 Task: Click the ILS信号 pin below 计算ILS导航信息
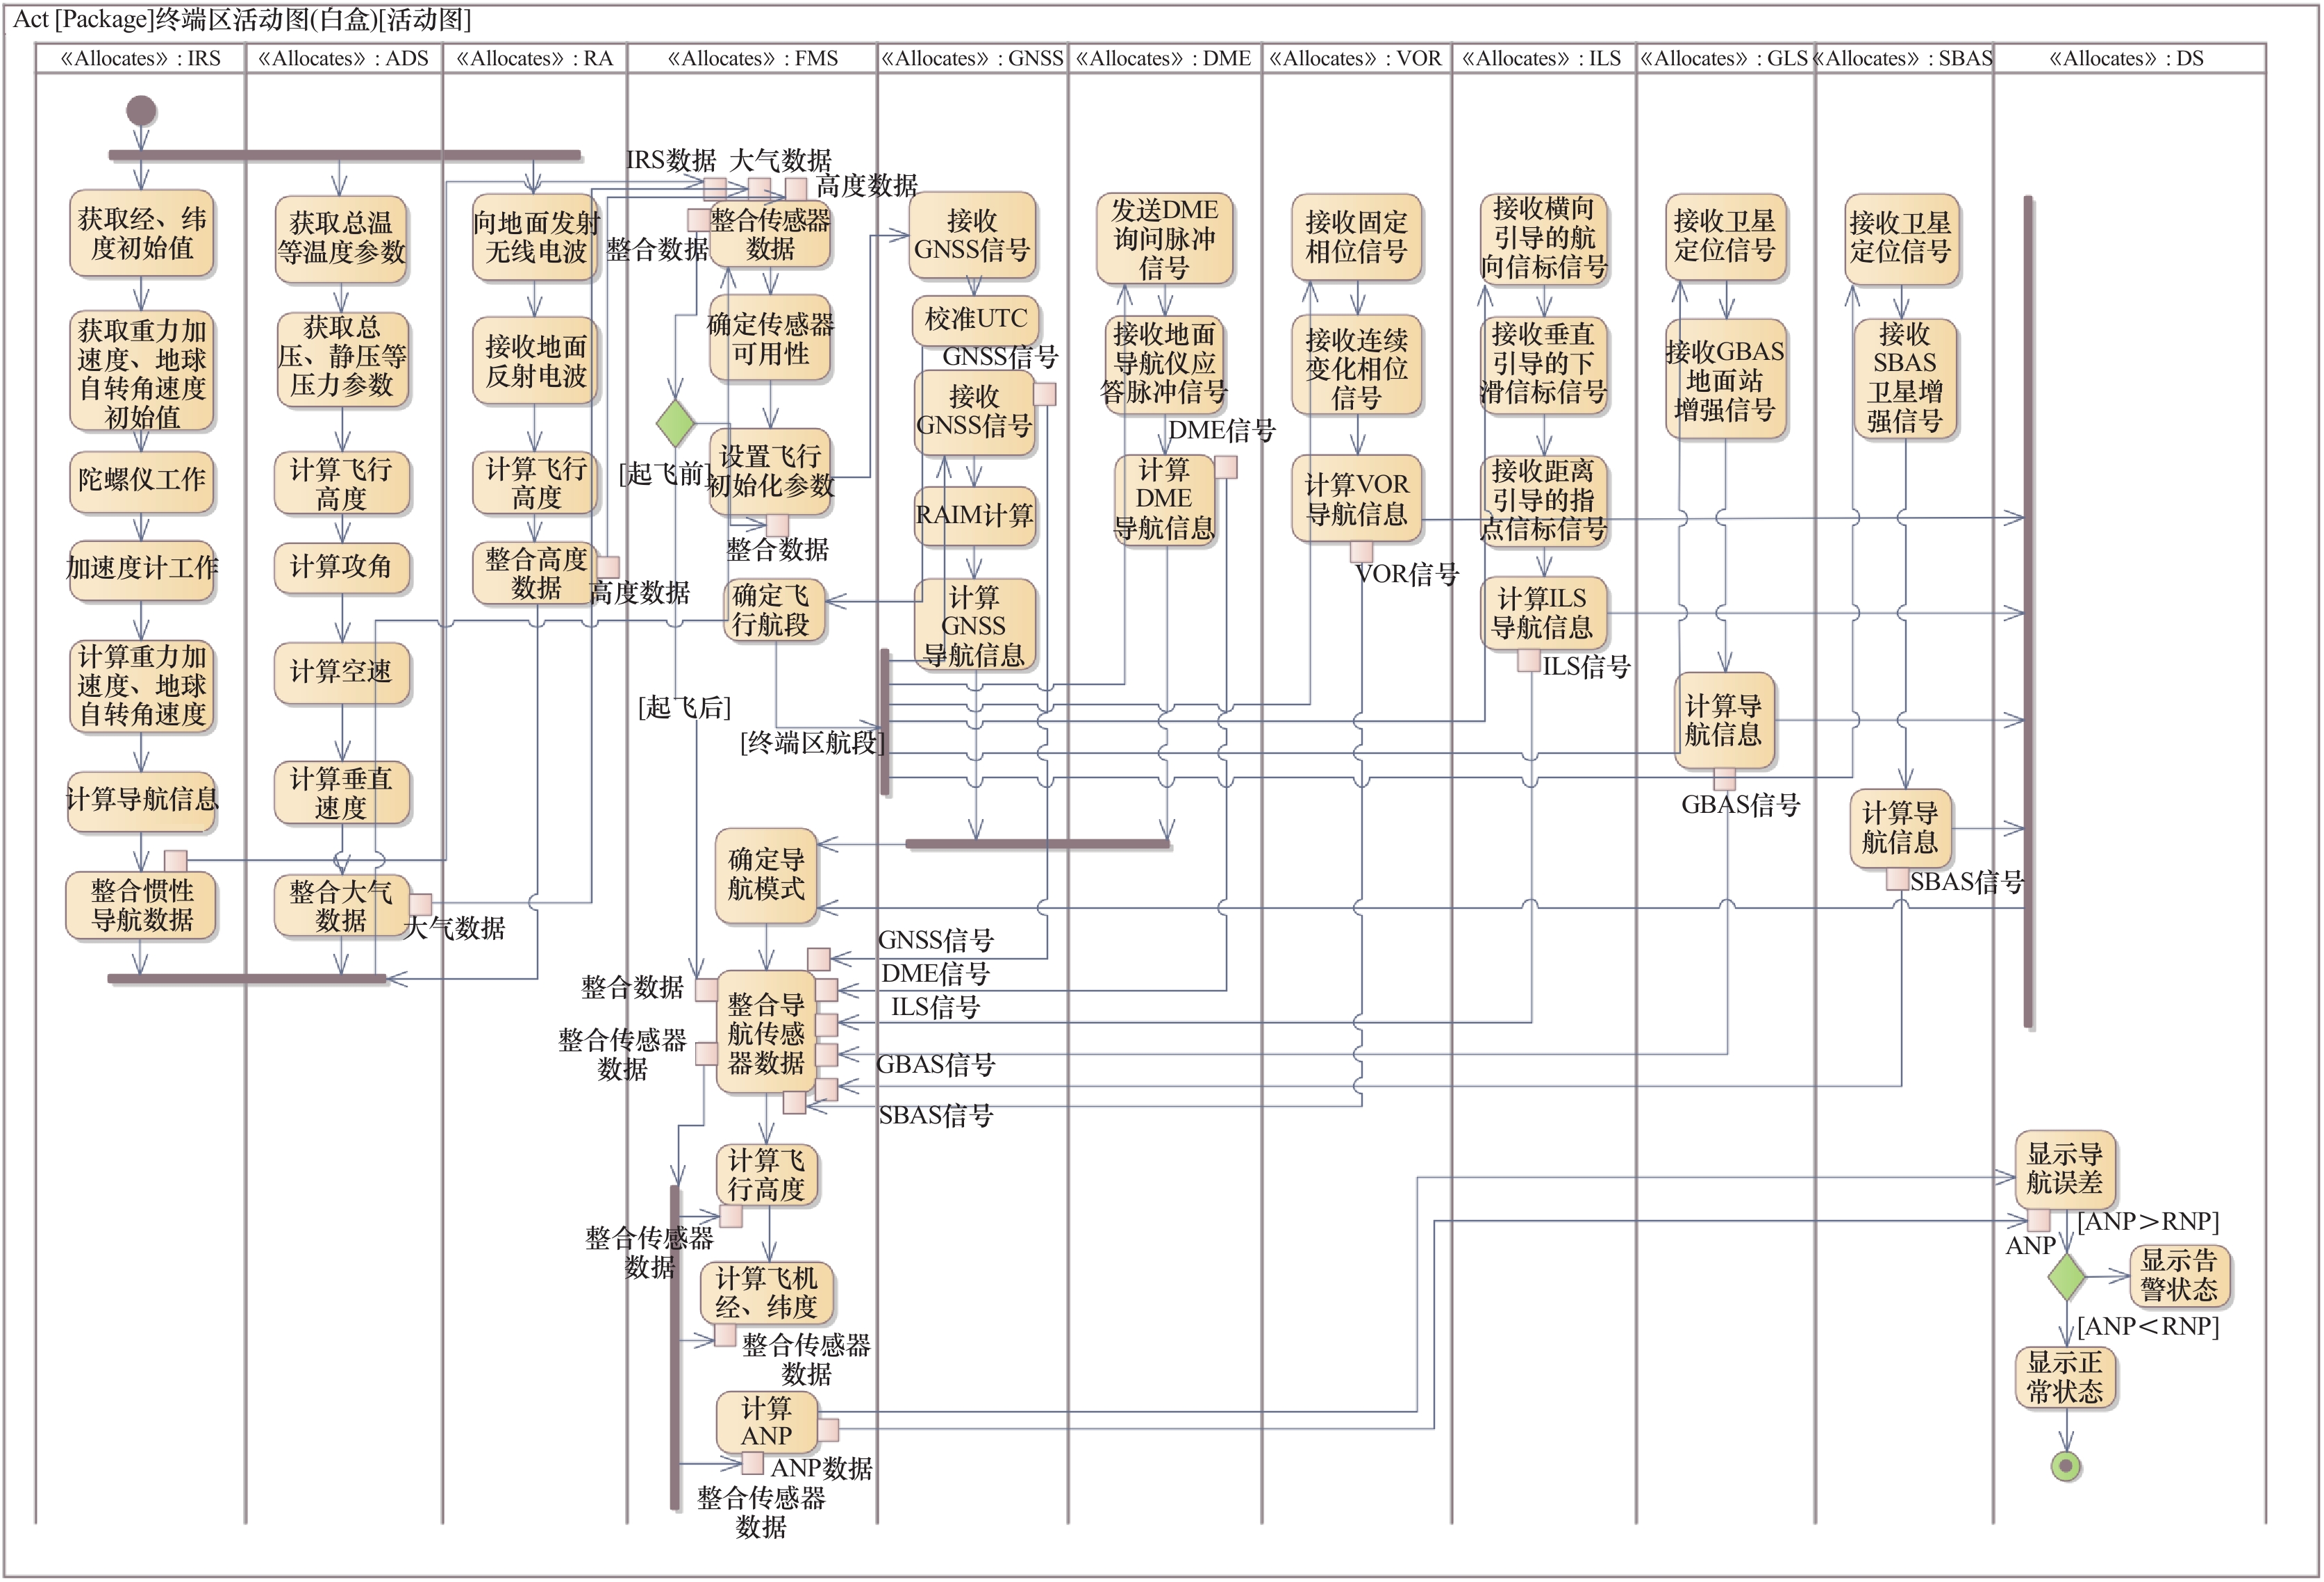pyautogui.click(x=1528, y=660)
